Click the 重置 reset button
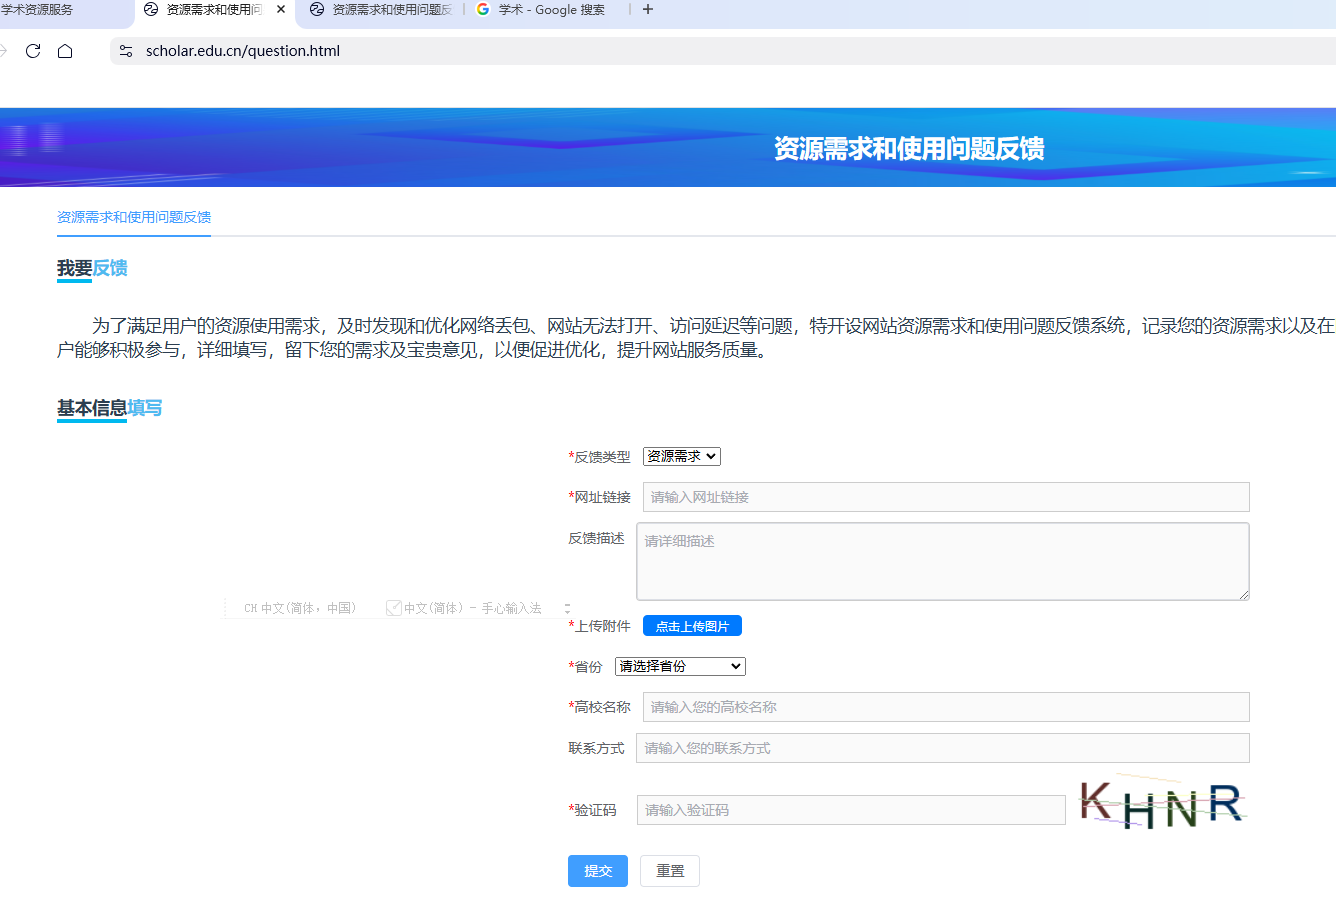The width and height of the screenshot is (1336, 920). [670, 871]
